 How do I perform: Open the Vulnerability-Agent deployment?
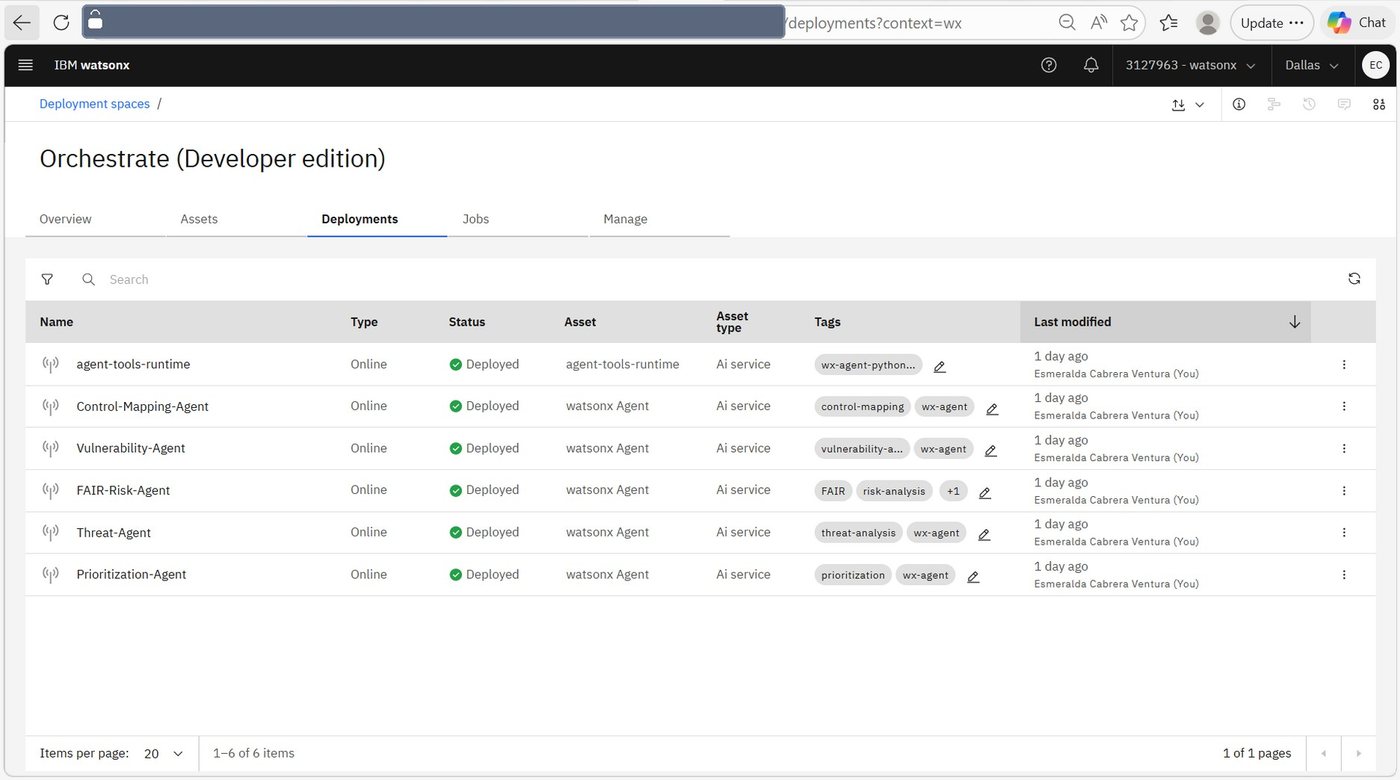131,448
